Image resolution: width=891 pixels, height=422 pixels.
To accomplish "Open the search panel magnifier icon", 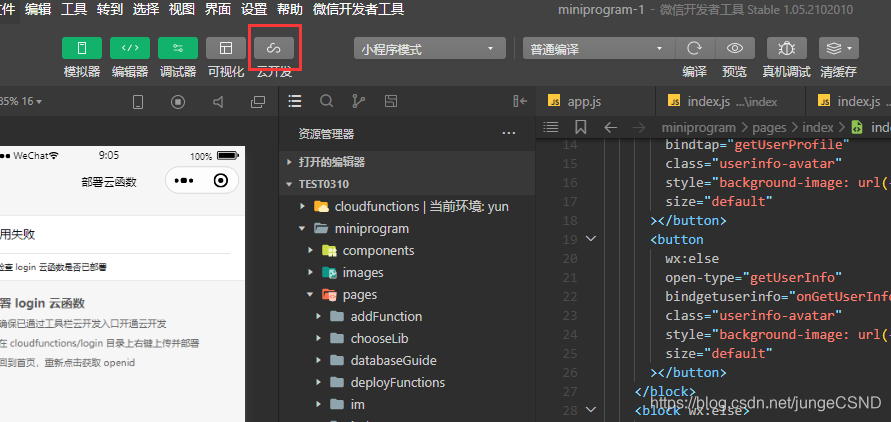I will pos(326,101).
